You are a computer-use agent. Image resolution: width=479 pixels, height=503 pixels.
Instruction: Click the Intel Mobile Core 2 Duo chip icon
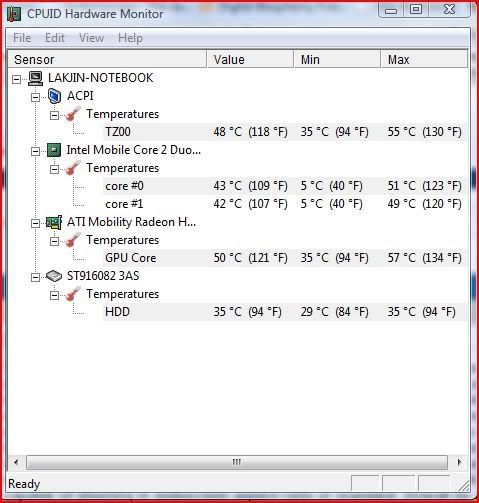(x=54, y=150)
